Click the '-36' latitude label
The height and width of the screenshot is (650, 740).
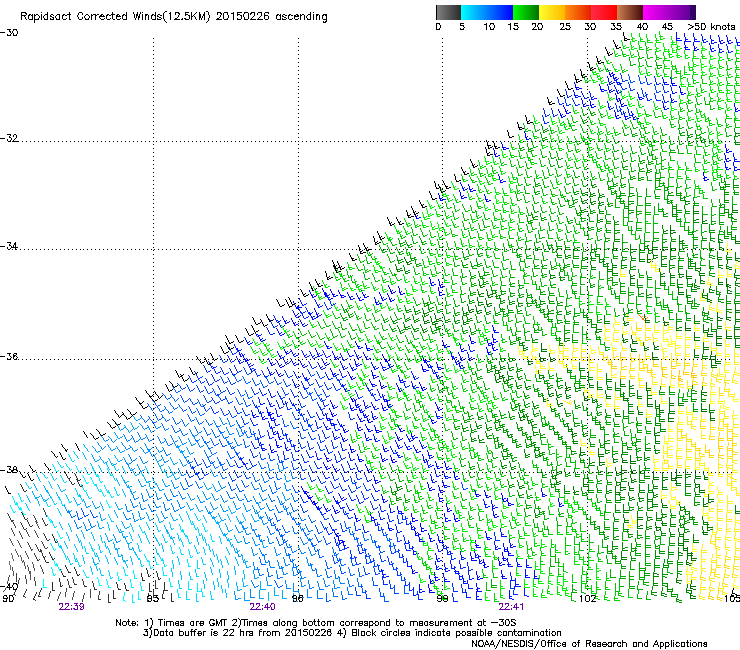[x=9, y=356]
